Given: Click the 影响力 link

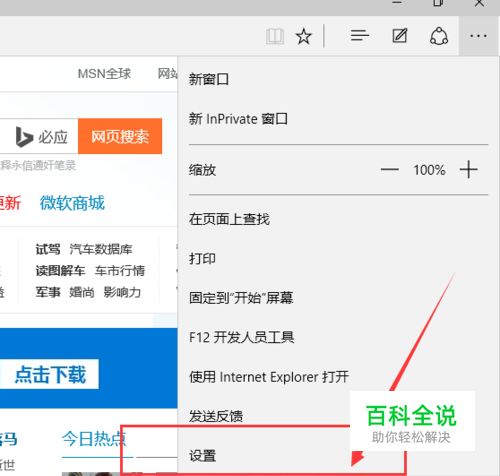Looking at the screenshot, I should pyautogui.click(x=122, y=292).
